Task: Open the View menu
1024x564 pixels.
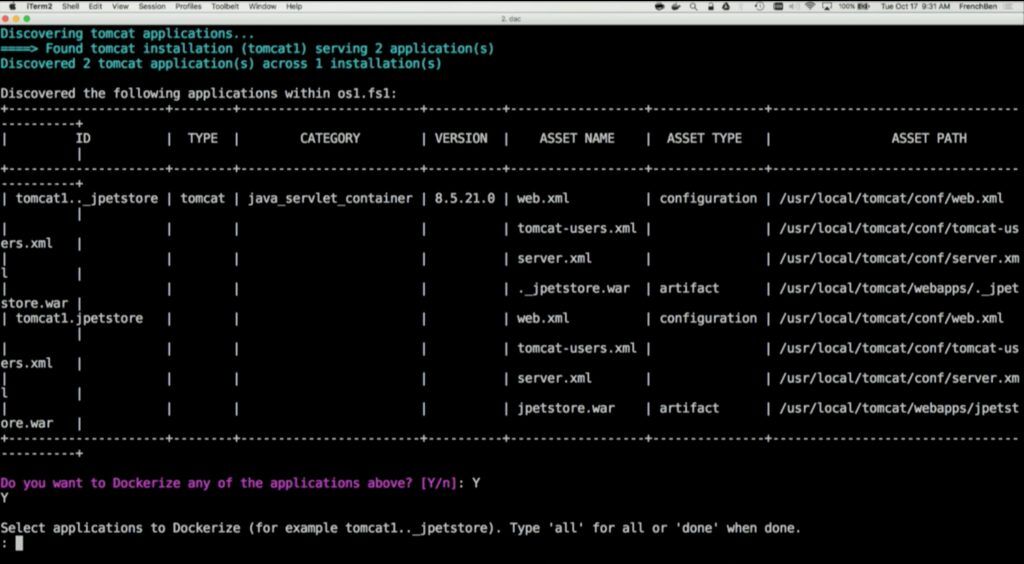Action: (120, 6)
